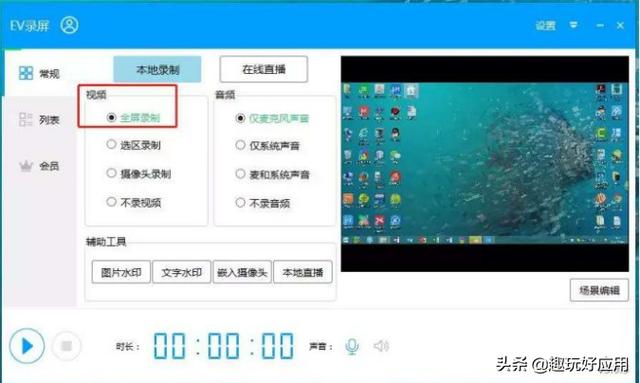Open 设置 in the title bar
Image resolution: width=640 pixels, height=383 pixels.
546,26
